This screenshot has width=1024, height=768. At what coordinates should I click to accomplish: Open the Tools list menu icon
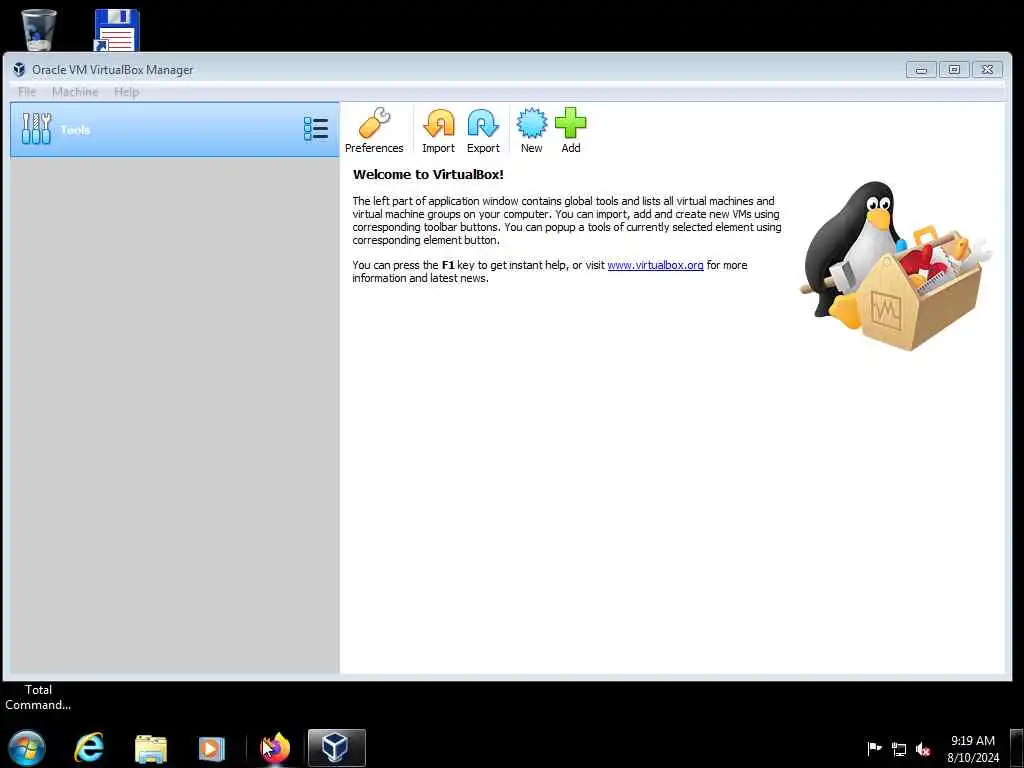coord(316,129)
